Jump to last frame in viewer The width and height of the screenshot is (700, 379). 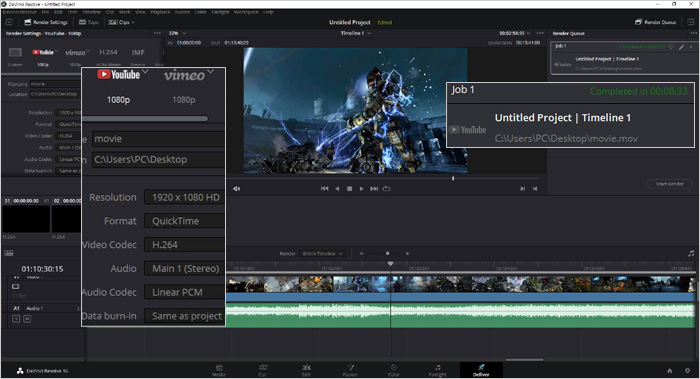tap(374, 189)
